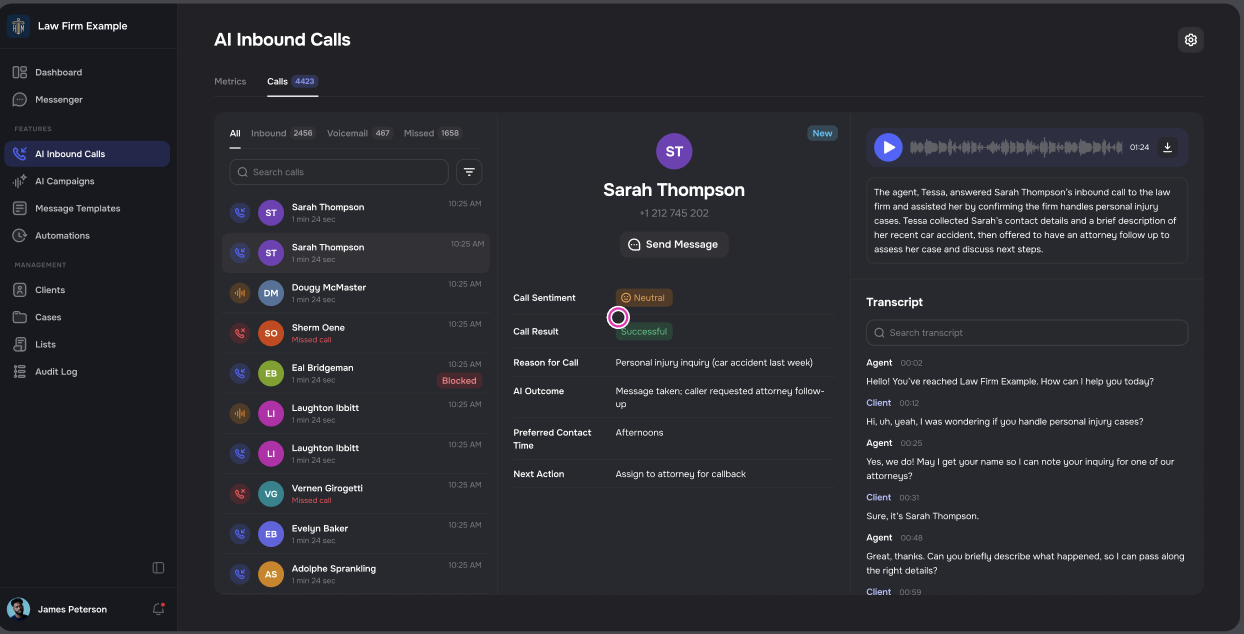Viewport: 1244px width, 634px height.
Task: Switch to the Metrics tab
Action: (x=230, y=81)
